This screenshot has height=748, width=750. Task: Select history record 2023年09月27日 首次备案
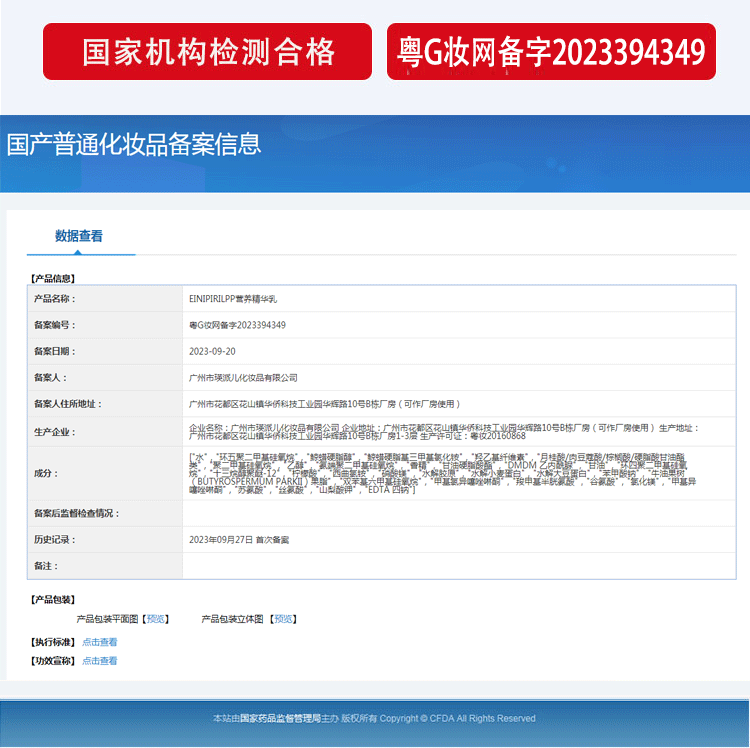[239, 539]
